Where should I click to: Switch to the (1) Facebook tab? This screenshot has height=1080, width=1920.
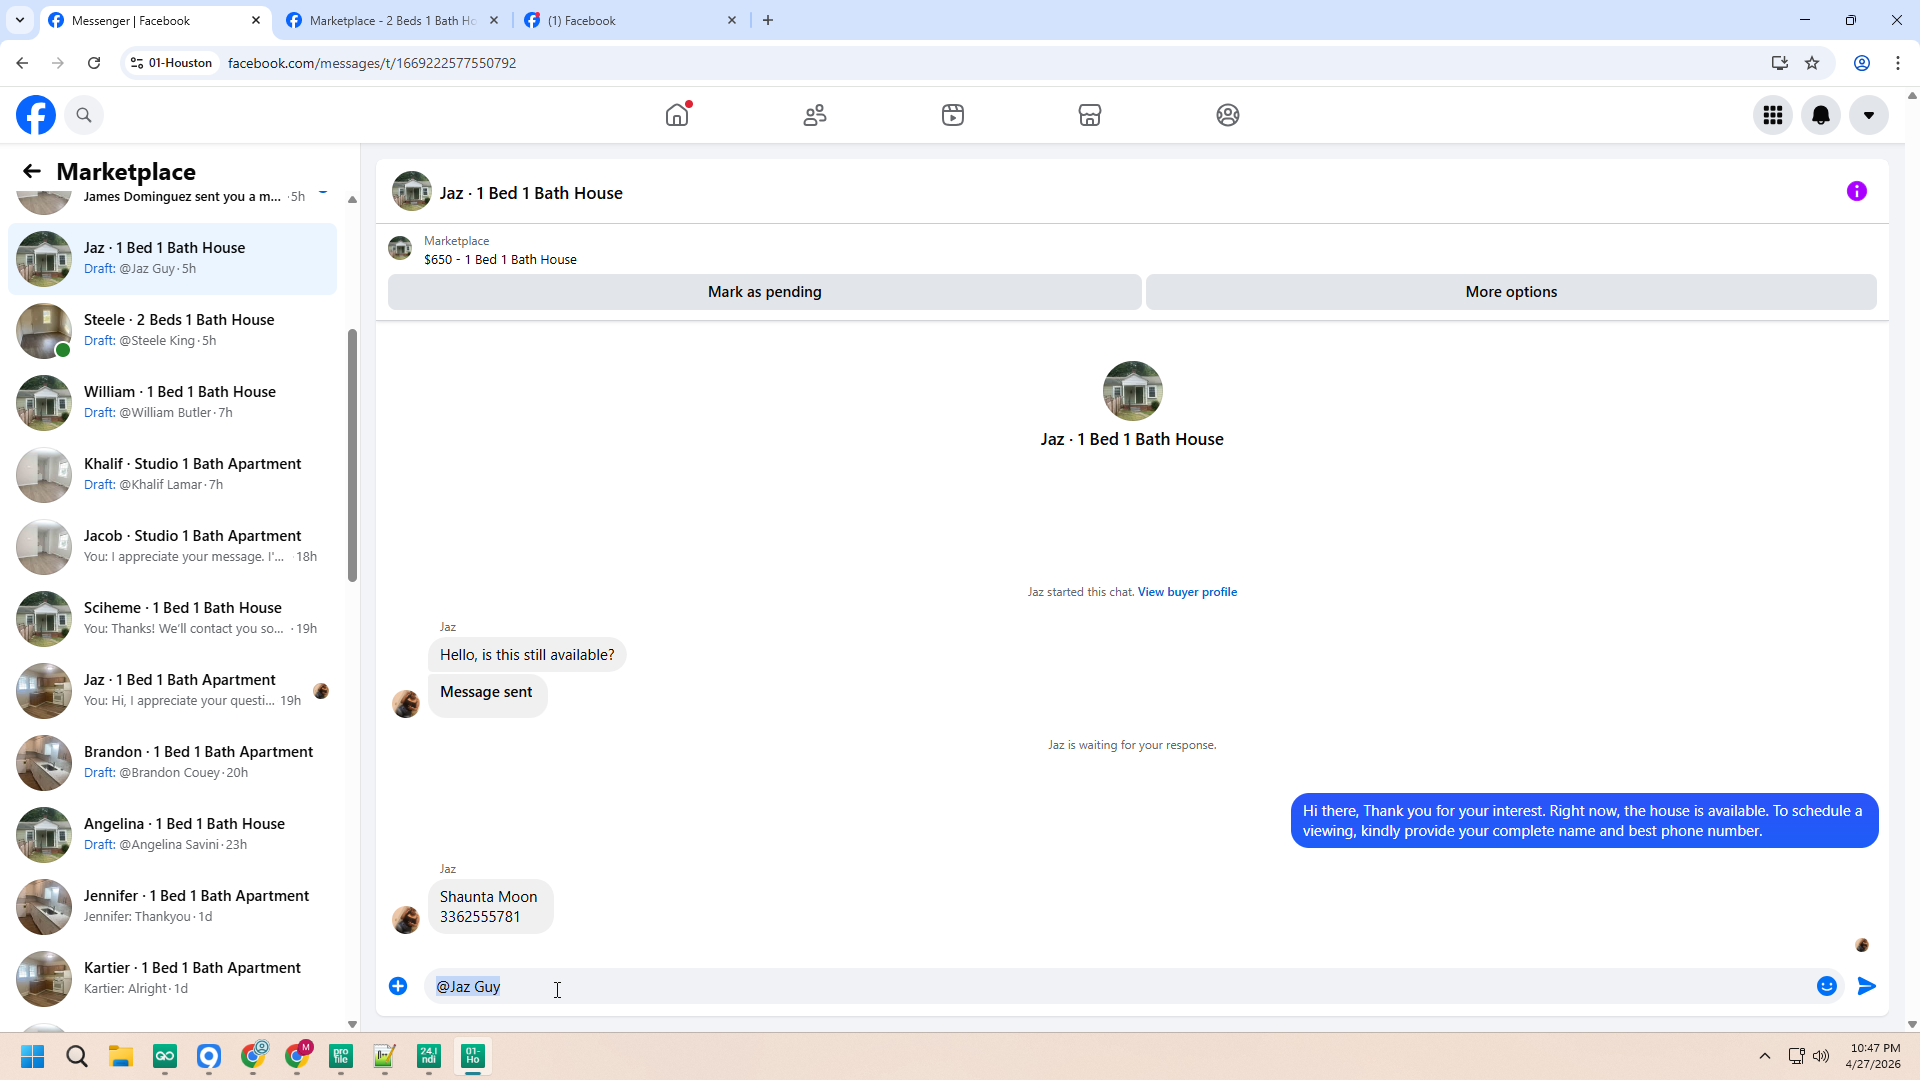(x=625, y=20)
